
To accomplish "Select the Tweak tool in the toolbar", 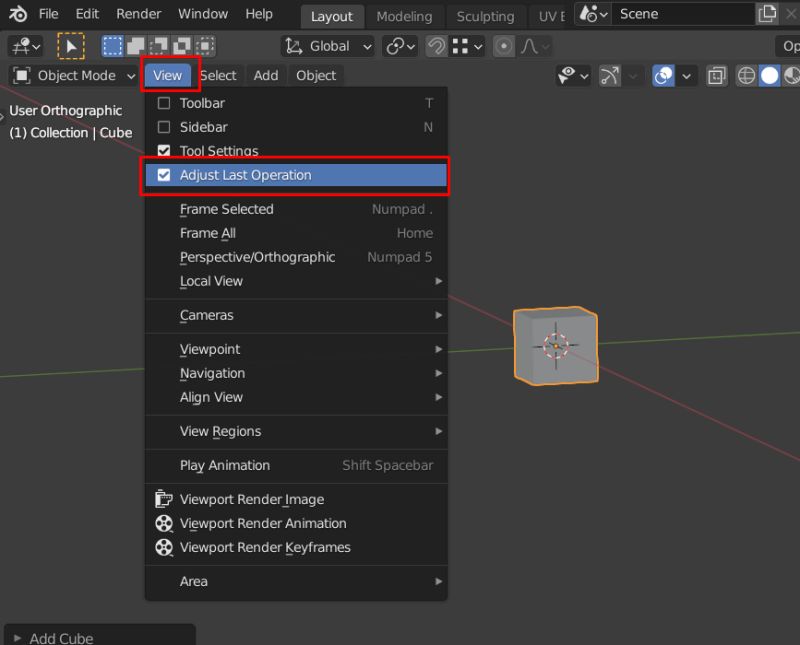I will coord(71,46).
